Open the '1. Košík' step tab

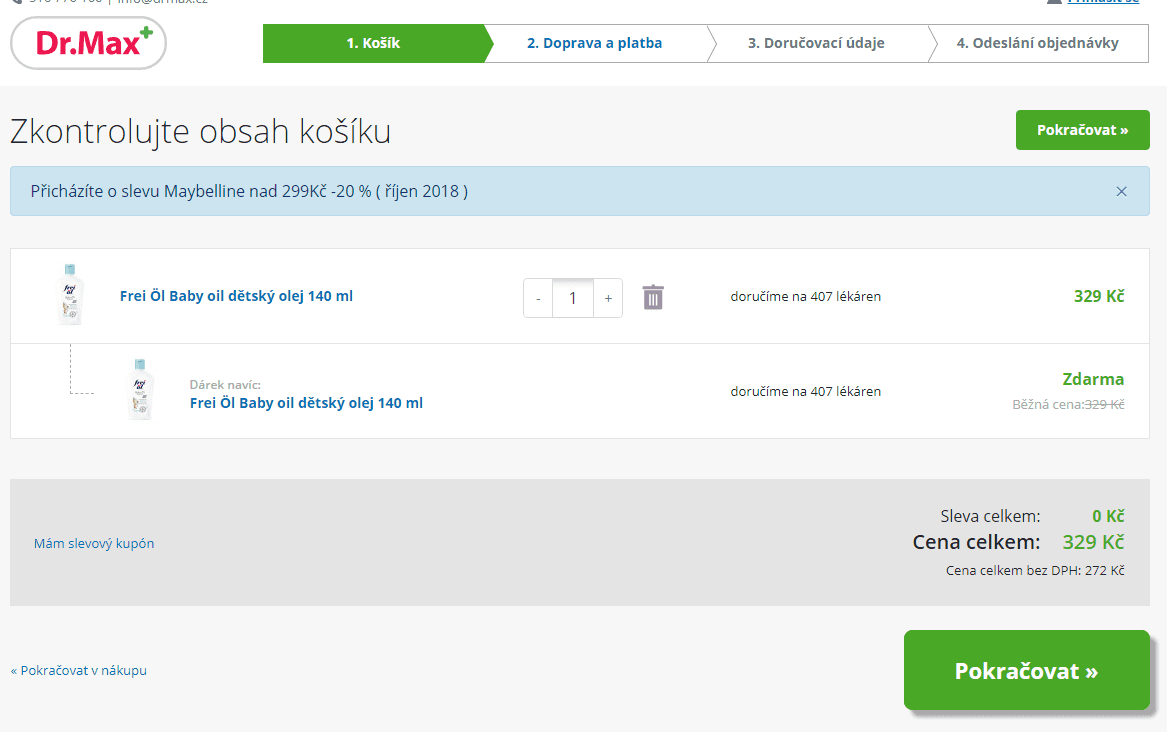pyautogui.click(x=374, y=43)
